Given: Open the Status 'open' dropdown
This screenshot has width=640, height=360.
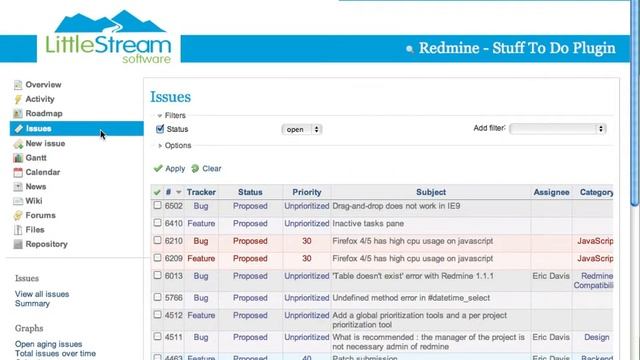Looking at the screenshot, I should coord(302,129).
